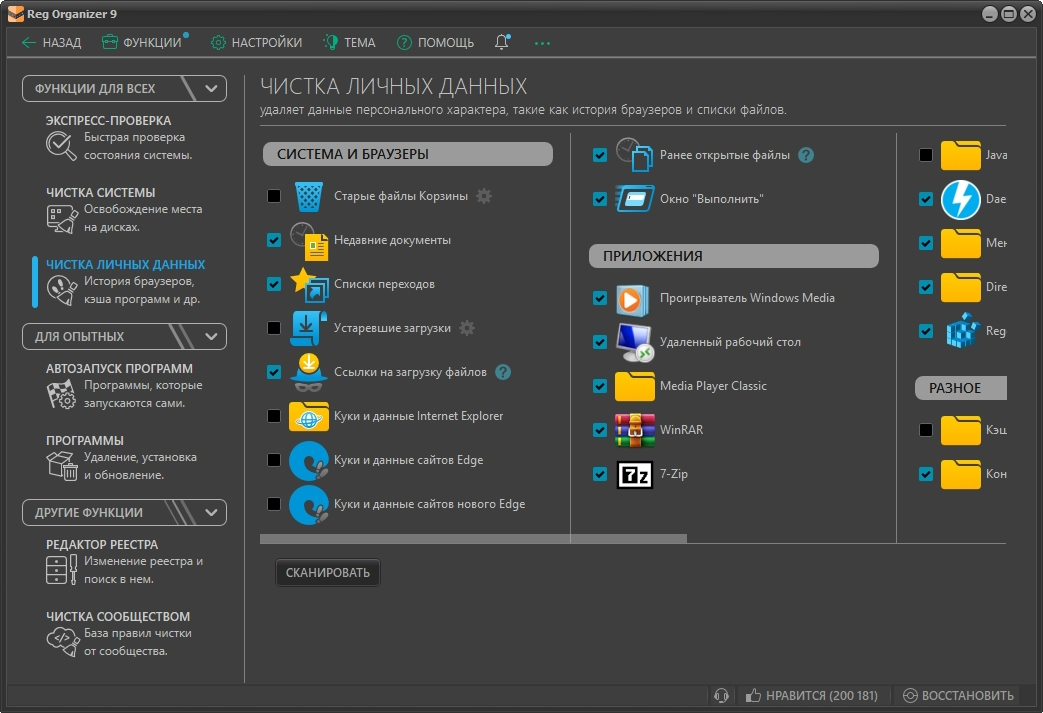The width and height of the screenshot is (1043, 713).
Task: Click the help icon next to Ссылки на загрузку файлов
Action: [503, 372]
